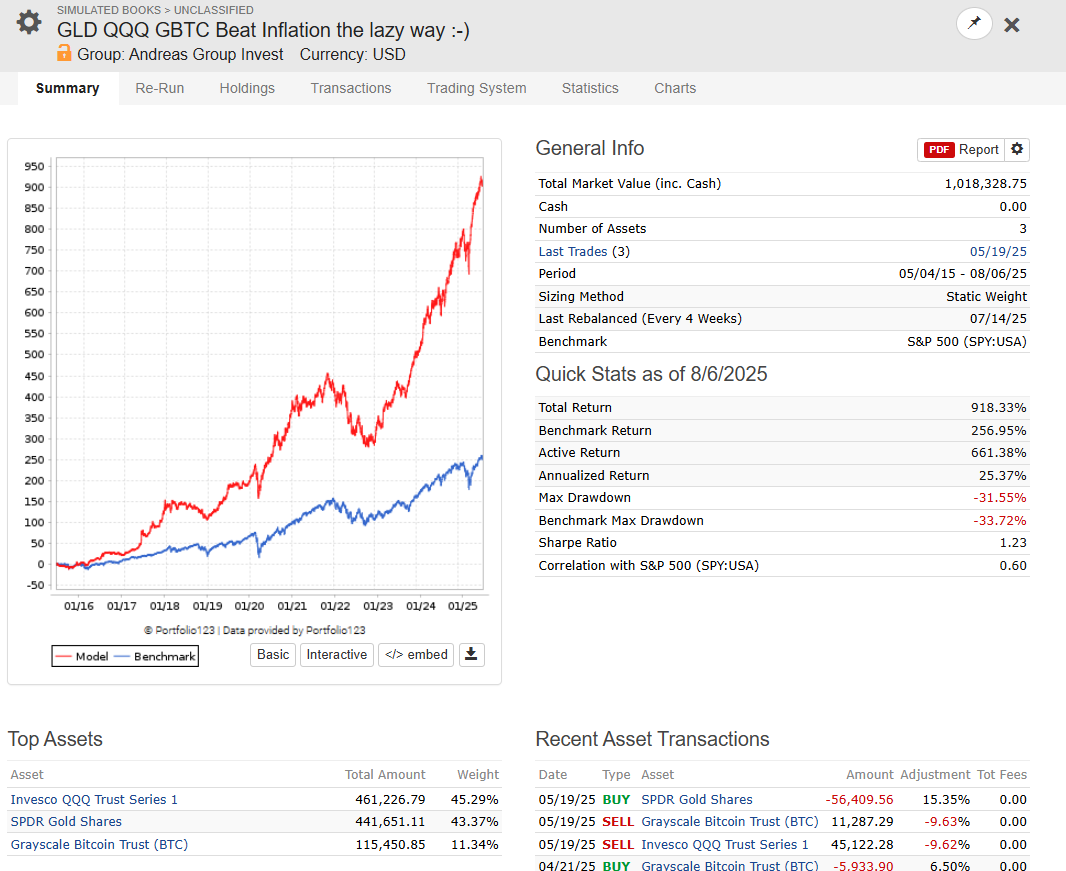Image resolution: width=1066 pixels, height=871 pixels.
Task: Open the Trading System tab
Action: (x=477, y=88)
